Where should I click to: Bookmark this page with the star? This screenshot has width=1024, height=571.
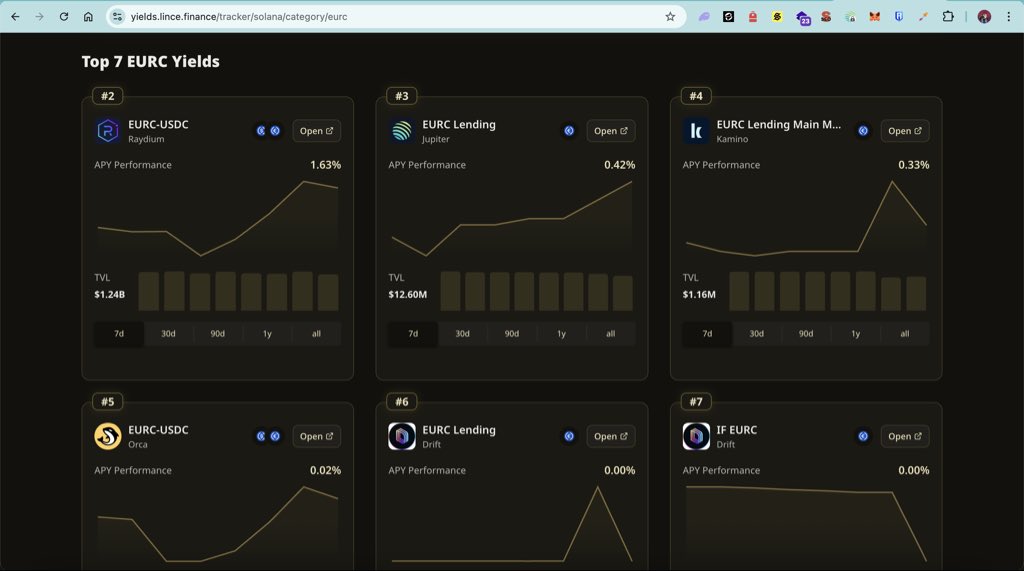point(670,17)
